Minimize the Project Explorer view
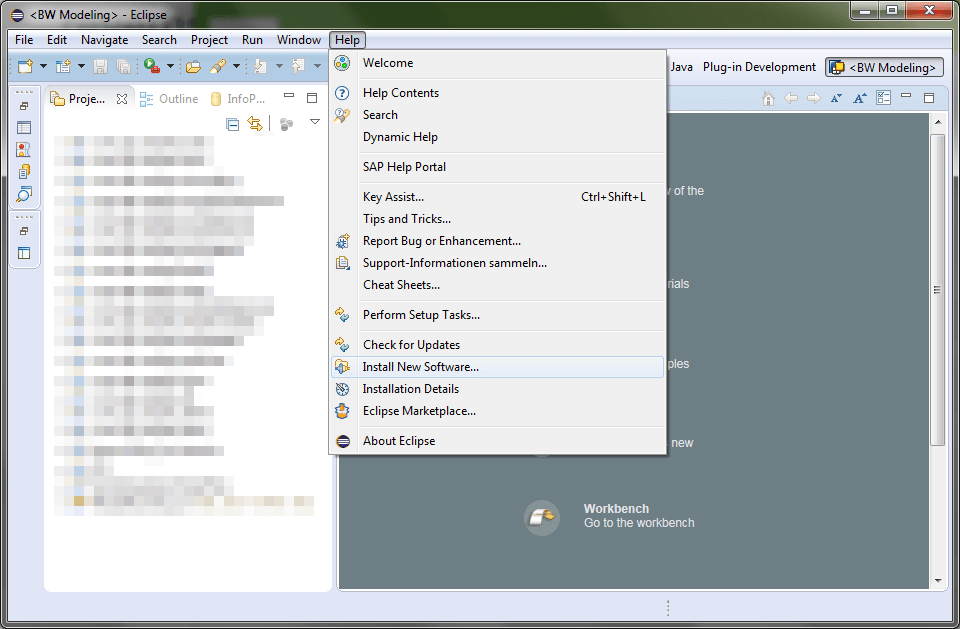 click(x=289, y=97)
